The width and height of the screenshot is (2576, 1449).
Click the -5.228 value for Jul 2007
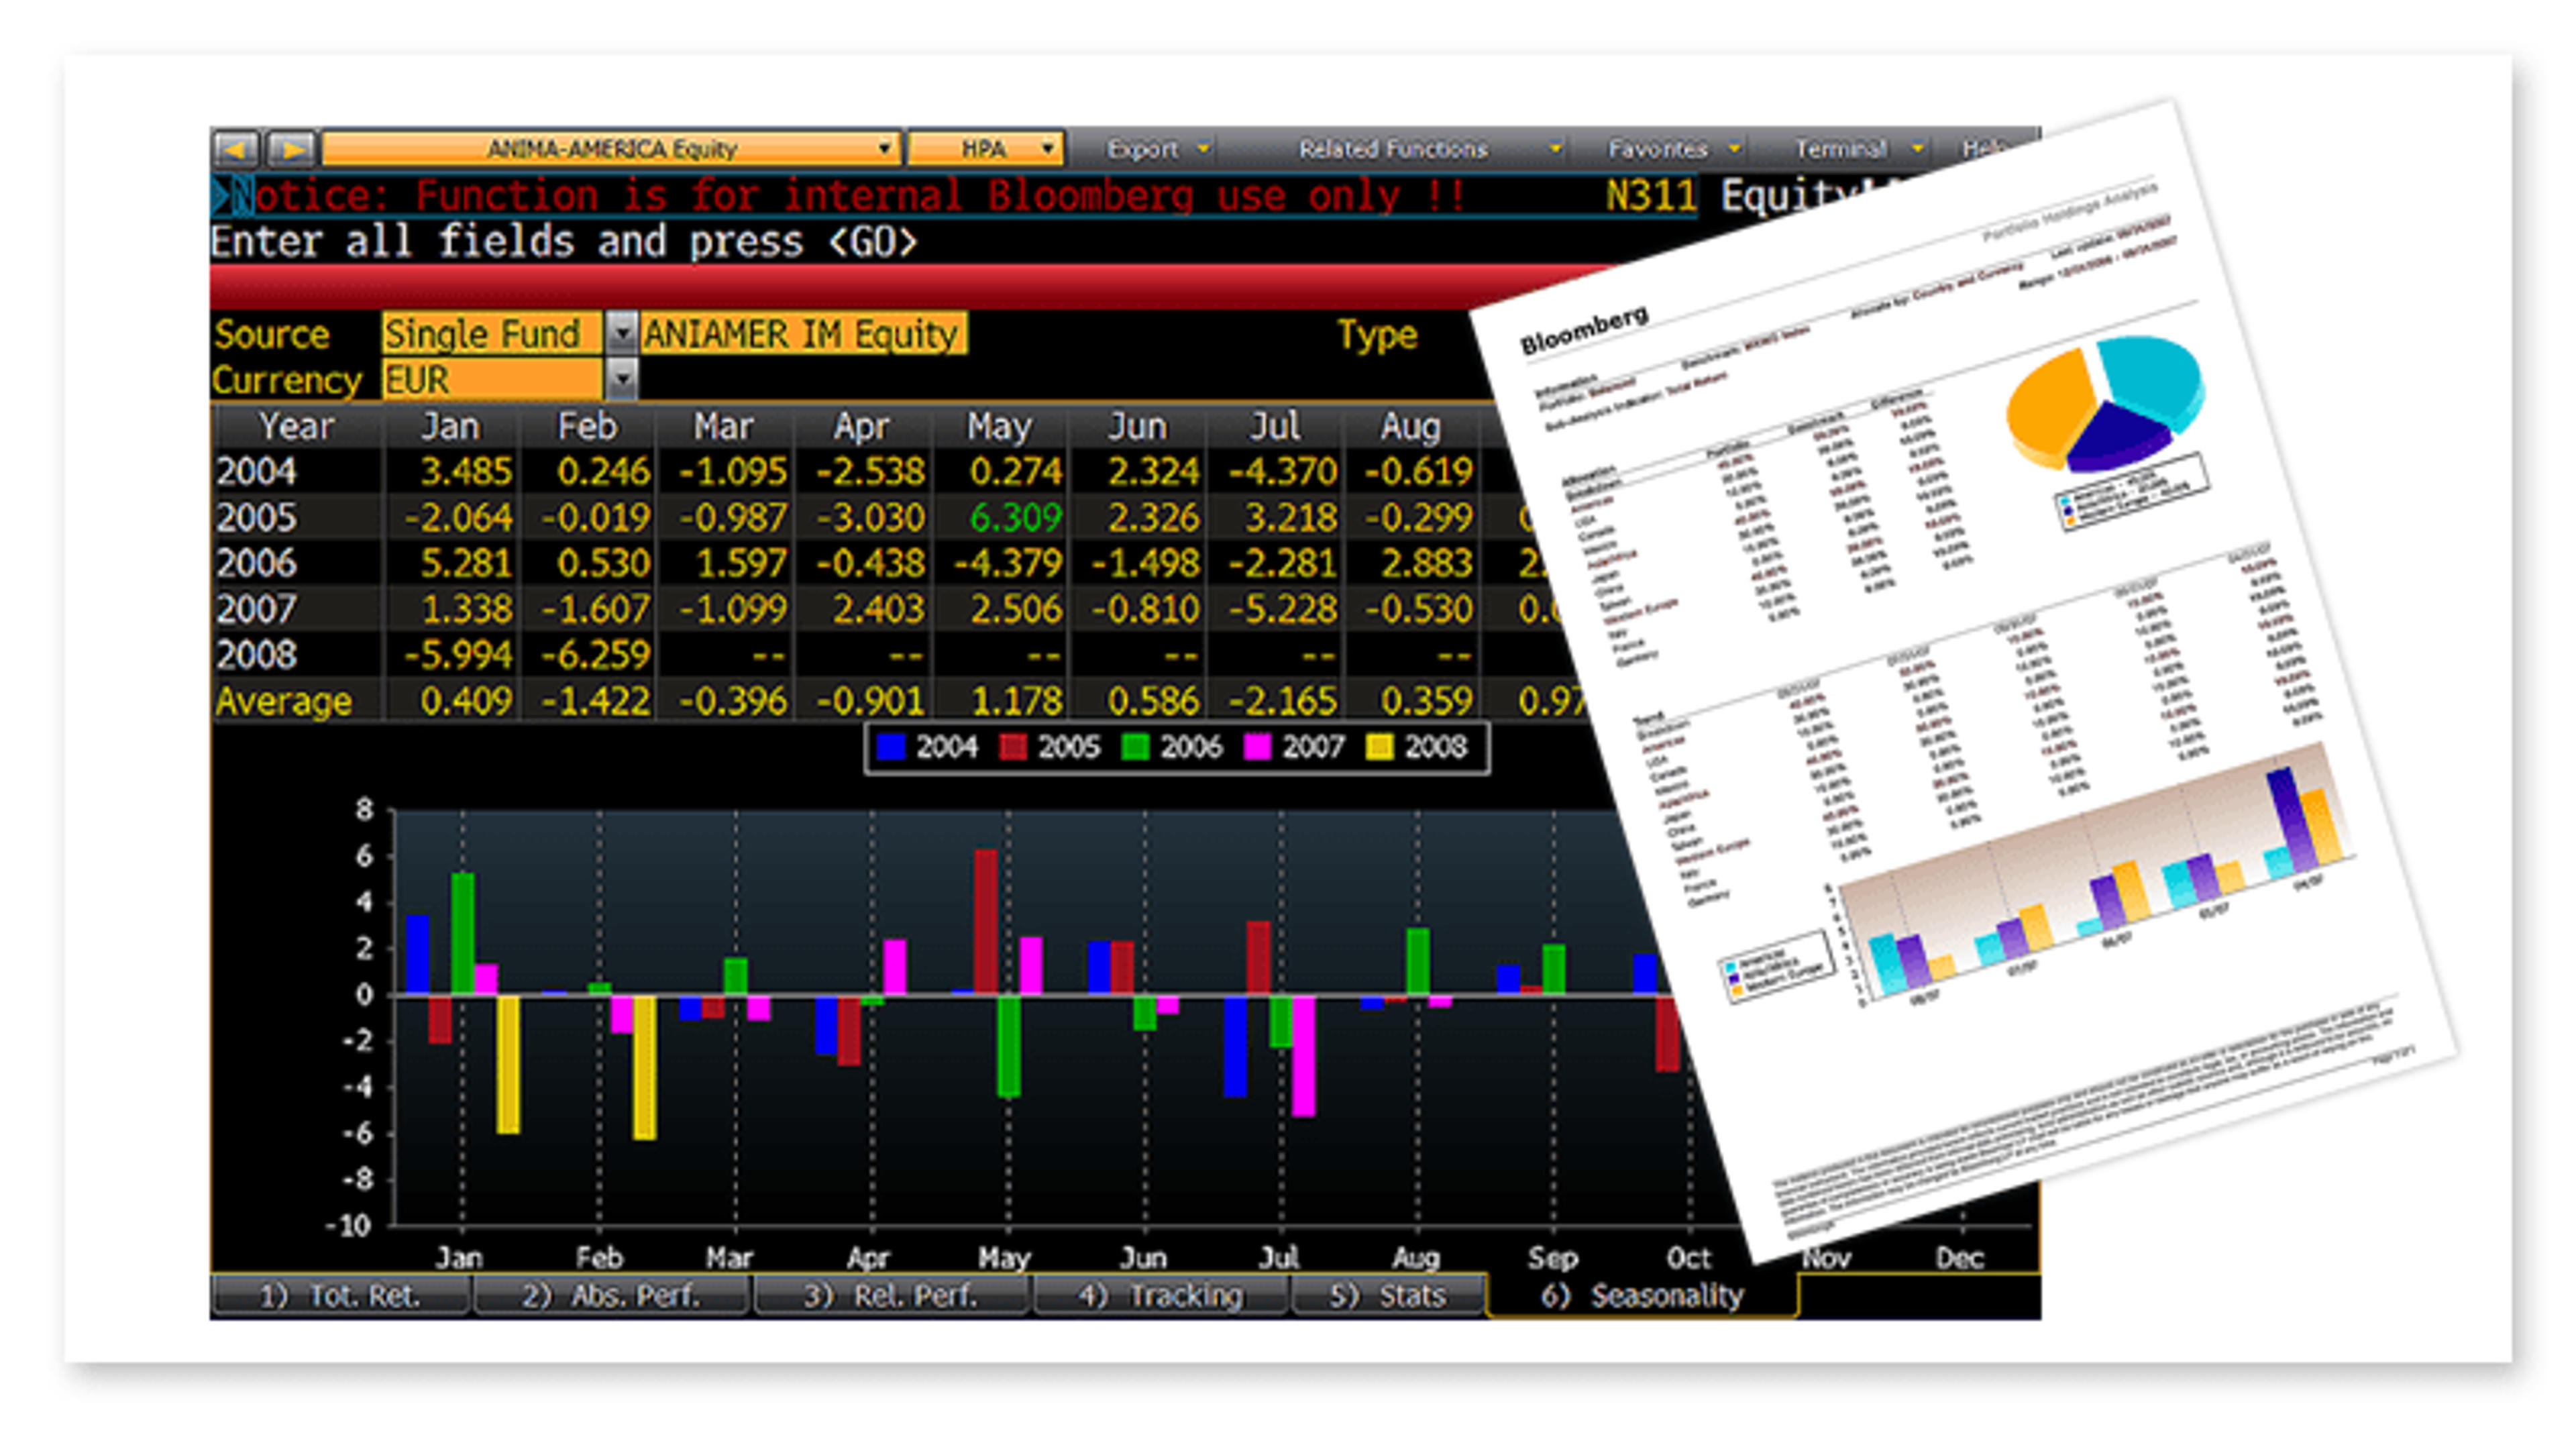(x=1284, y=609)
